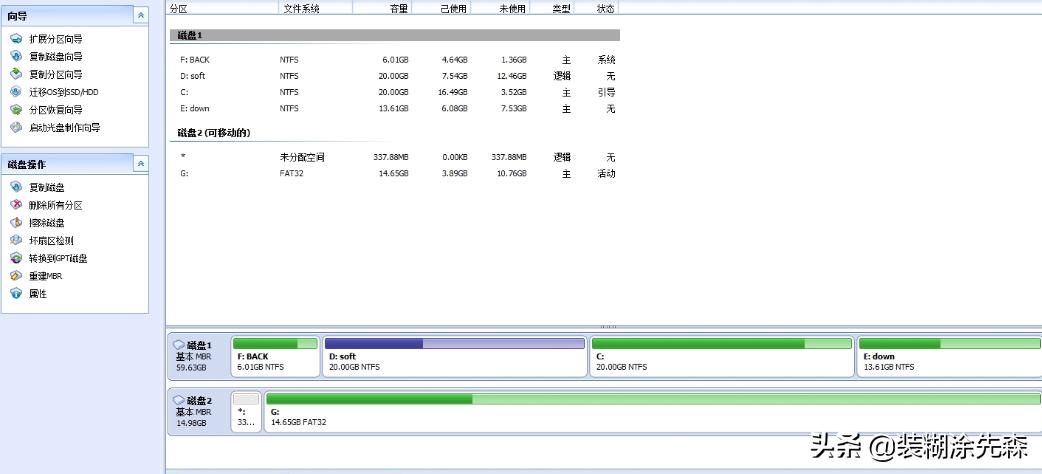Click the Partition Copy Wizard (复制分区向导) icon
This screenshot has height=474, width=1042.
click(16, 74)
